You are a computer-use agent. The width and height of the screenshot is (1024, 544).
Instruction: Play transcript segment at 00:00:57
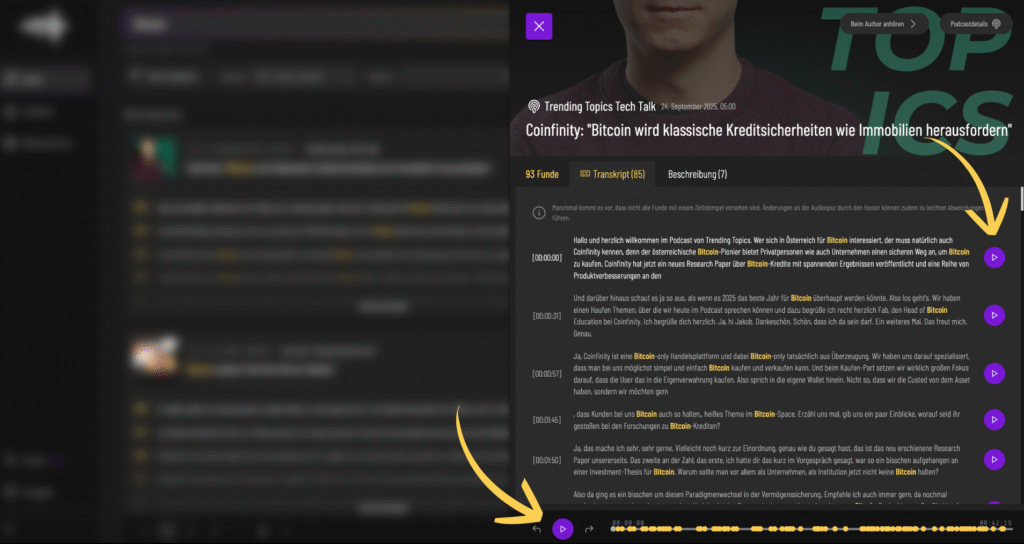tap(994, 373)
